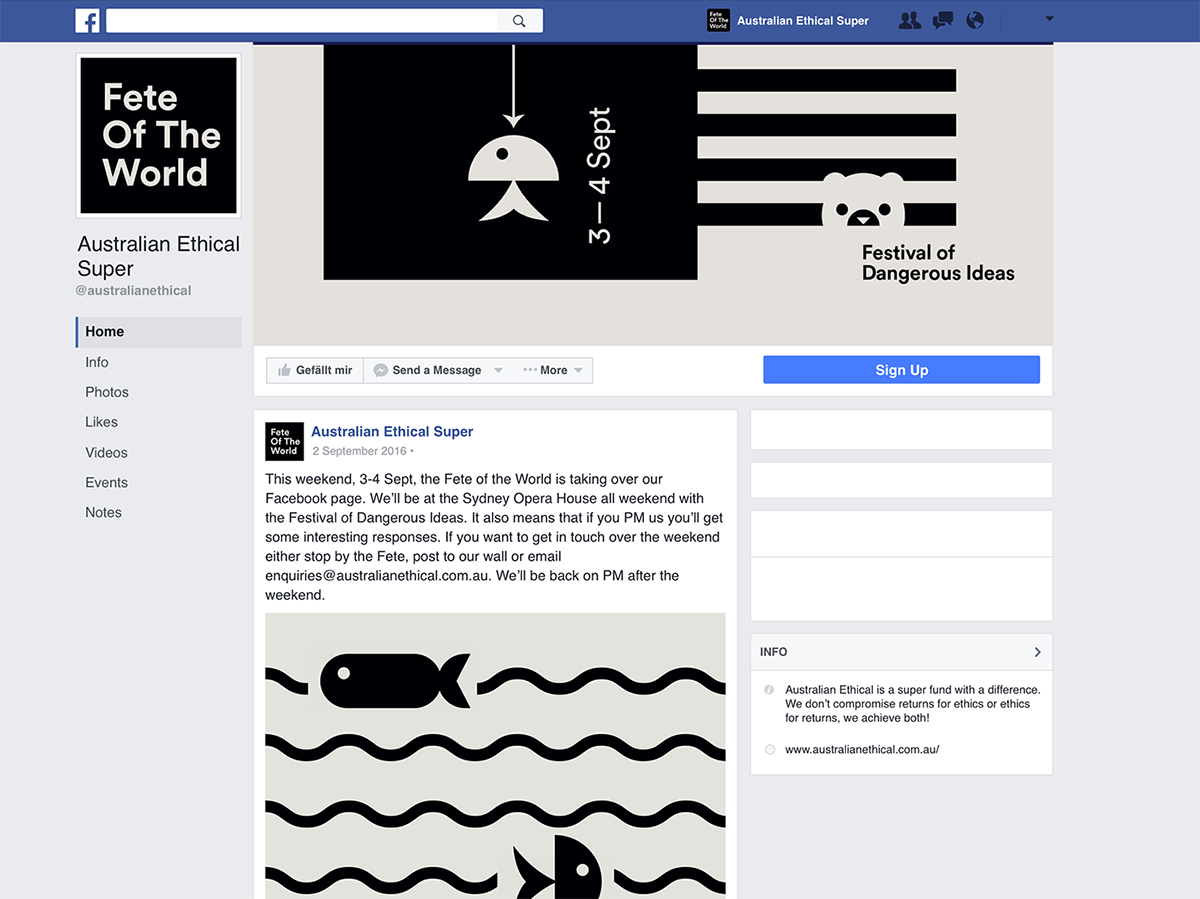1200x899 pixels.
Task: Open the messages chat icon
Action: tap(942, 20)
